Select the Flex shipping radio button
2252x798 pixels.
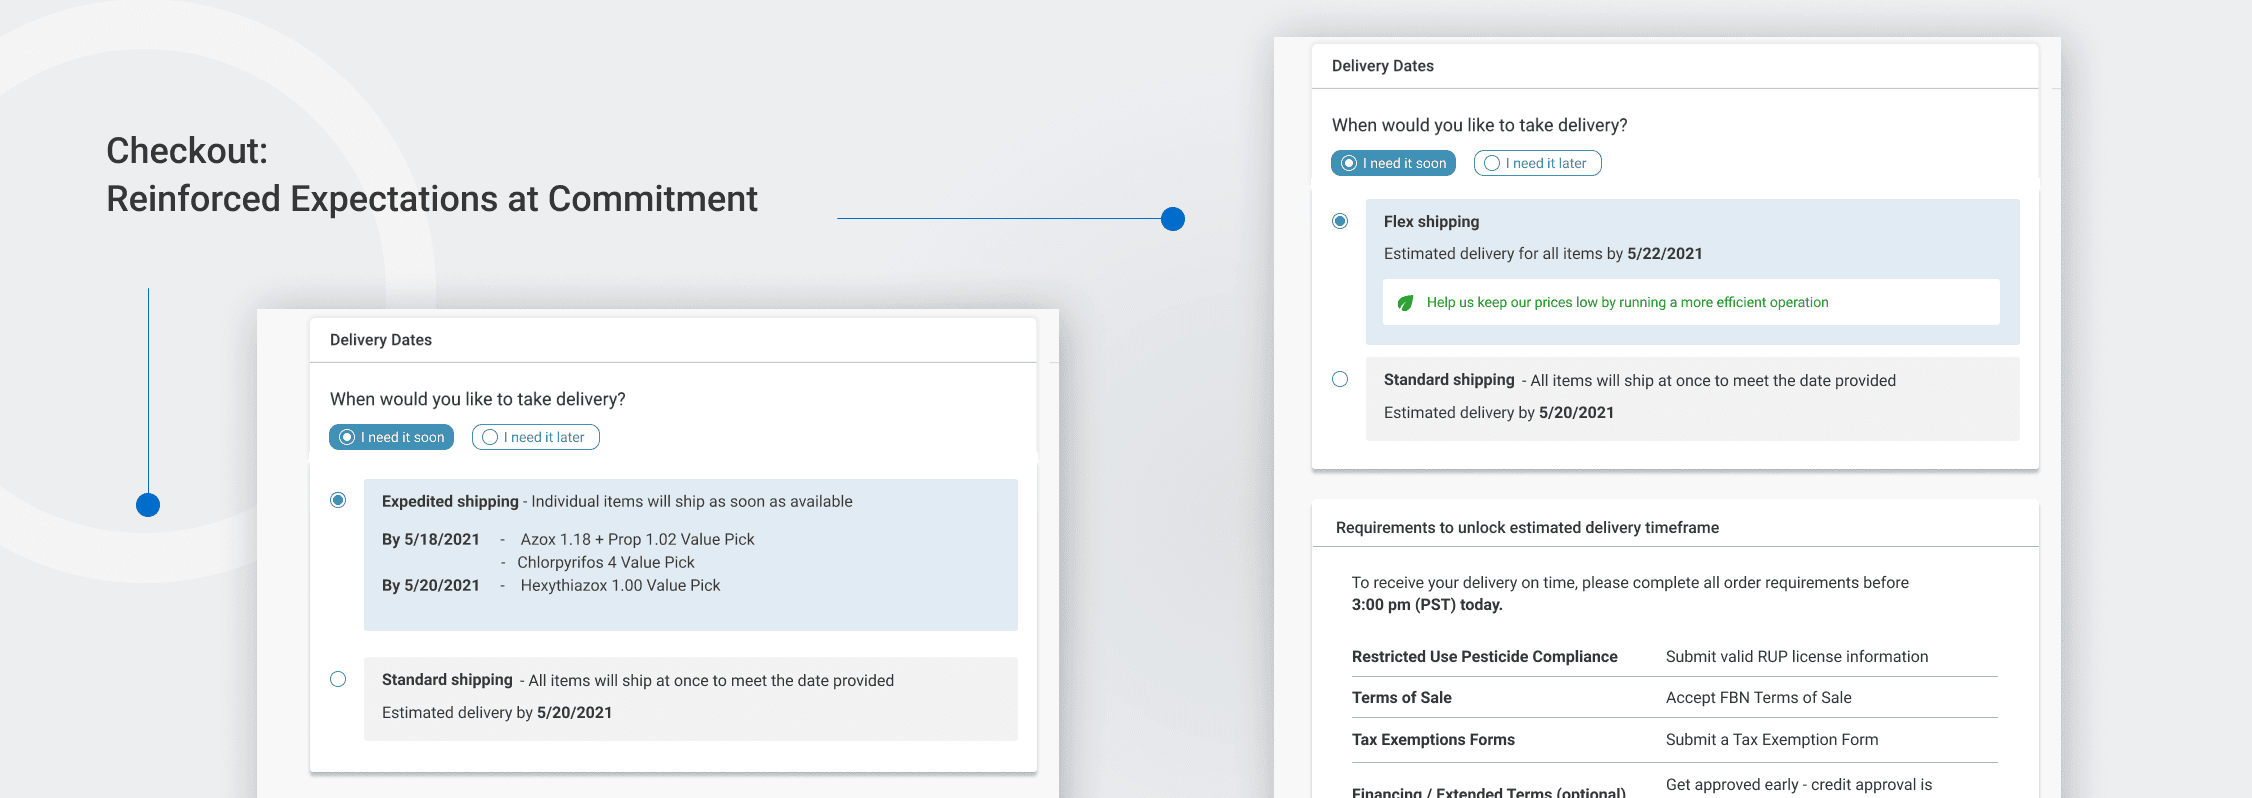(1340, 221)
